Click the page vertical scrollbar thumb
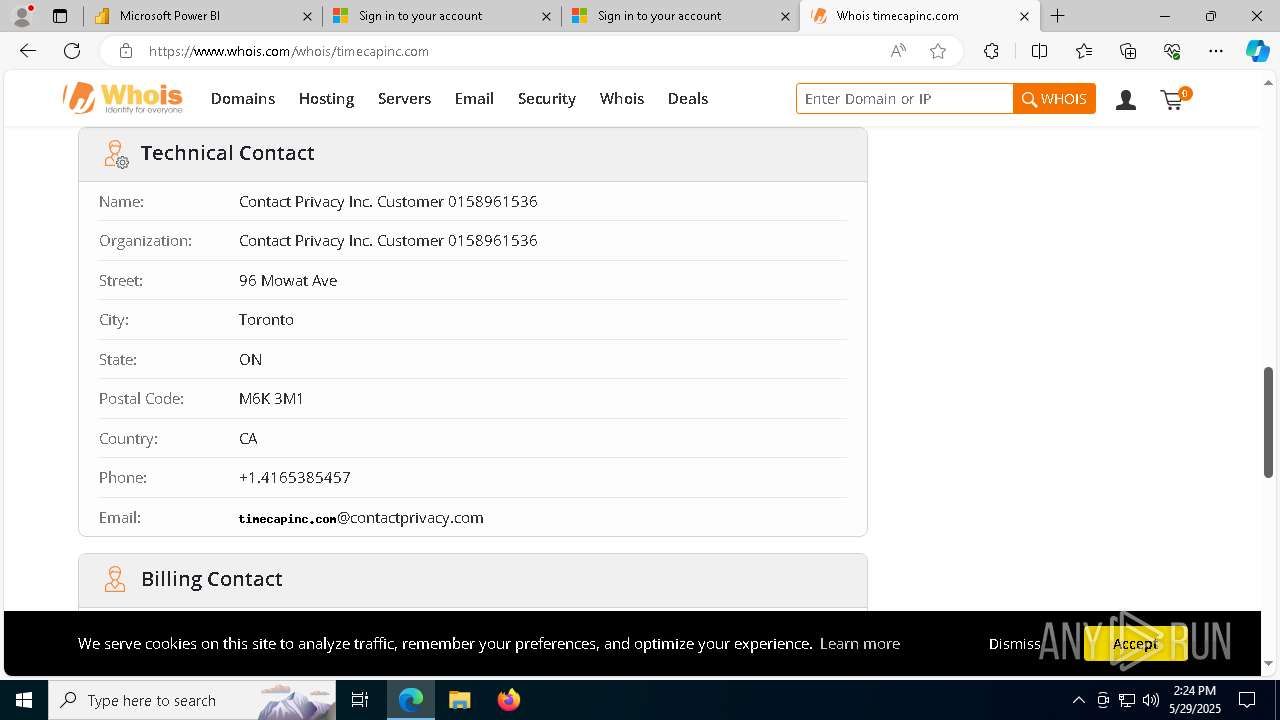Image resolution: width=1280 pixels, height=720 pixels. coord(1269,422)
